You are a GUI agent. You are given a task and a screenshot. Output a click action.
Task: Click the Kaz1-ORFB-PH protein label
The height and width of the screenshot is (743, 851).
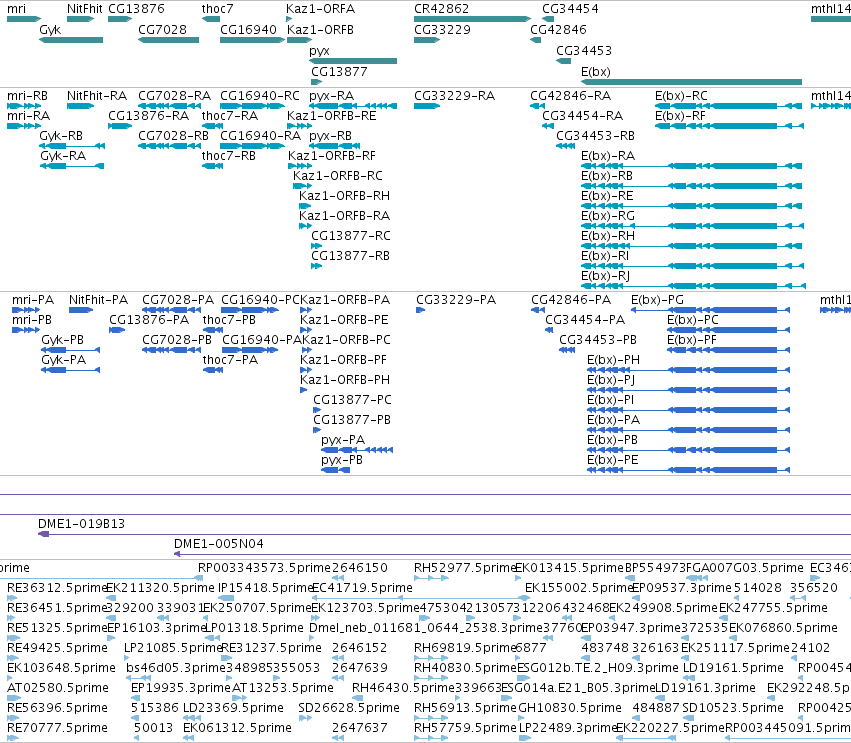345,380
